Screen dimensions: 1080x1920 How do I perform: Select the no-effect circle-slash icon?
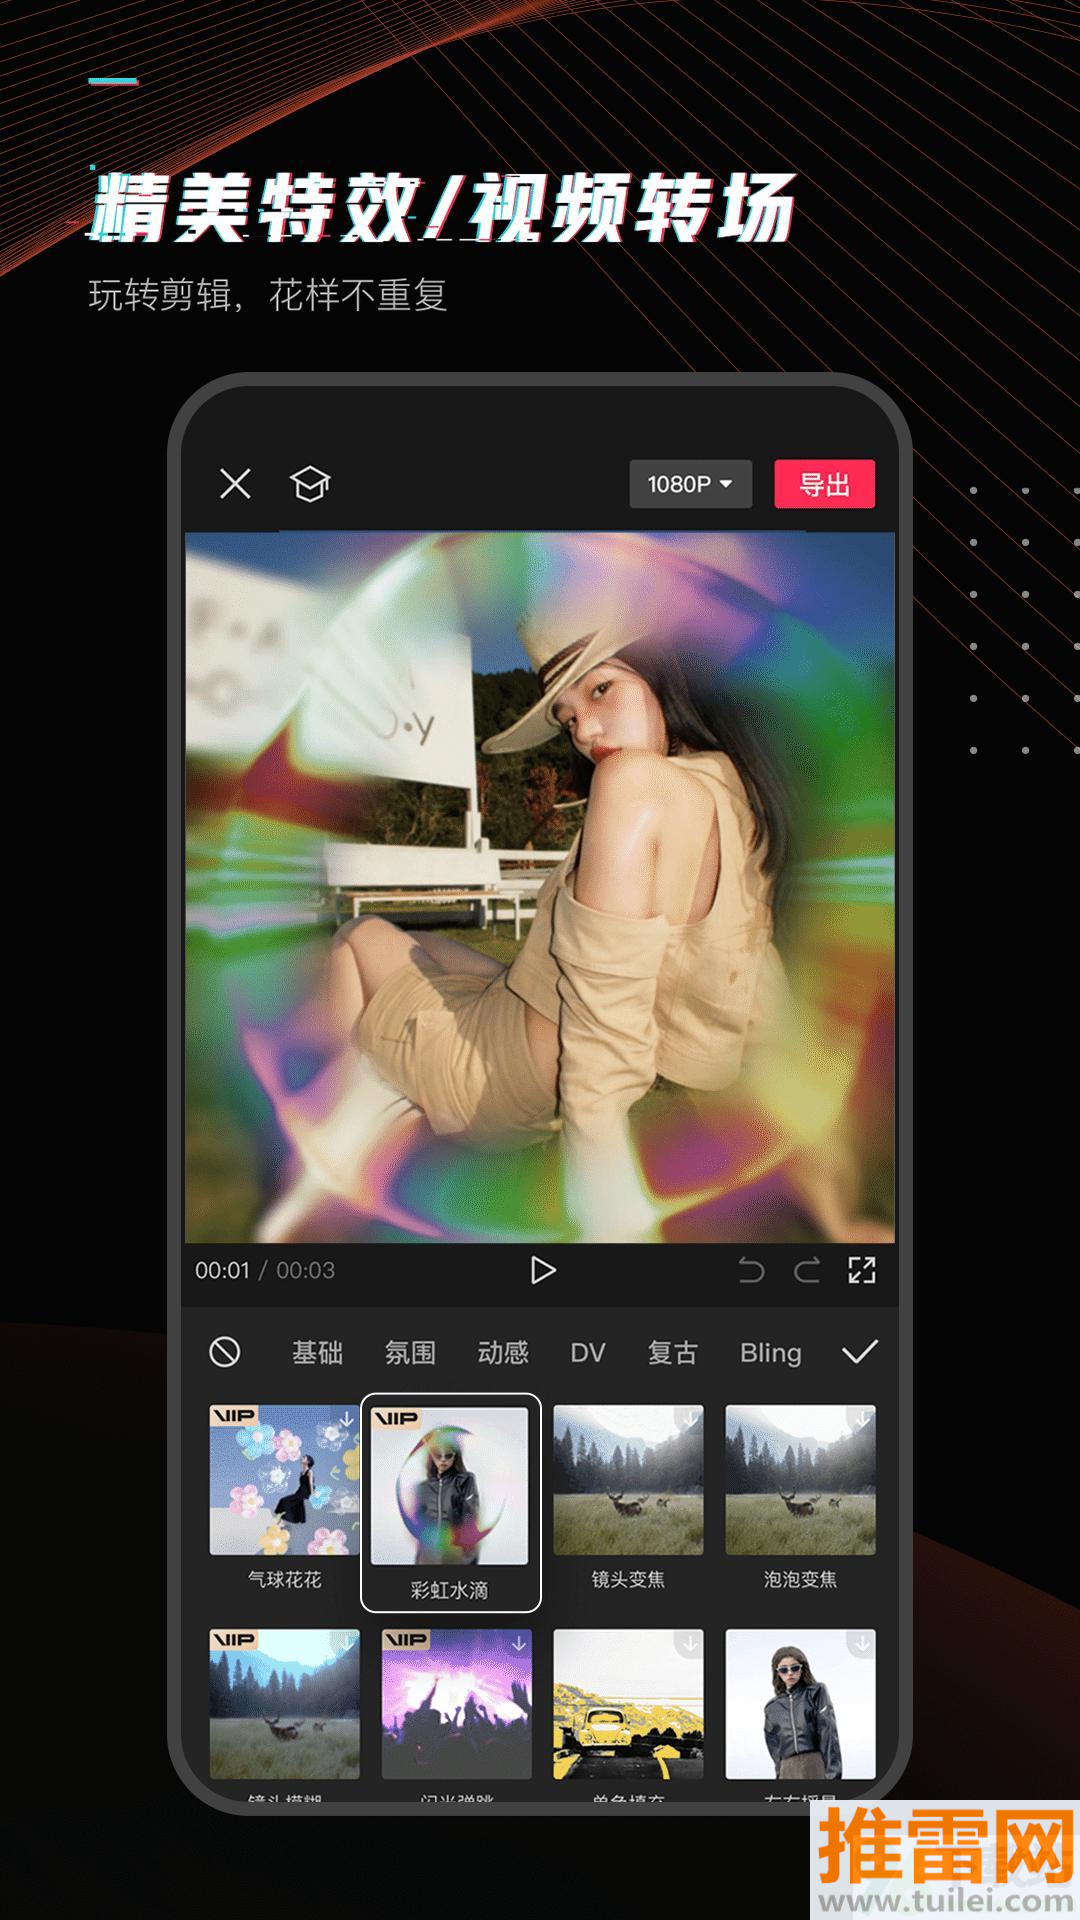coord(225,1352)
